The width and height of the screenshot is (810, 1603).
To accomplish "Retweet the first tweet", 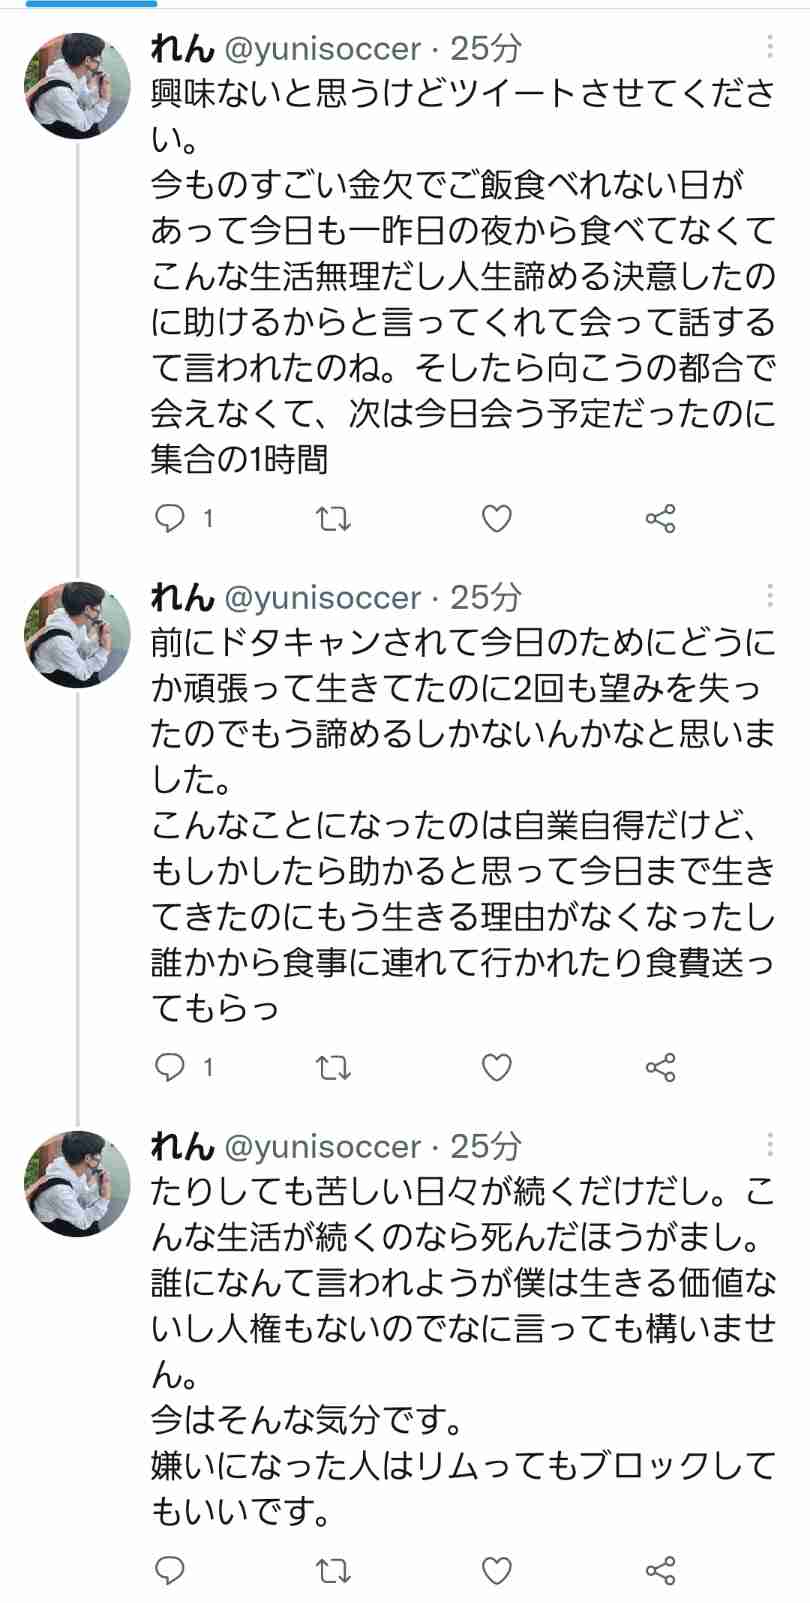I will (334, 518).
